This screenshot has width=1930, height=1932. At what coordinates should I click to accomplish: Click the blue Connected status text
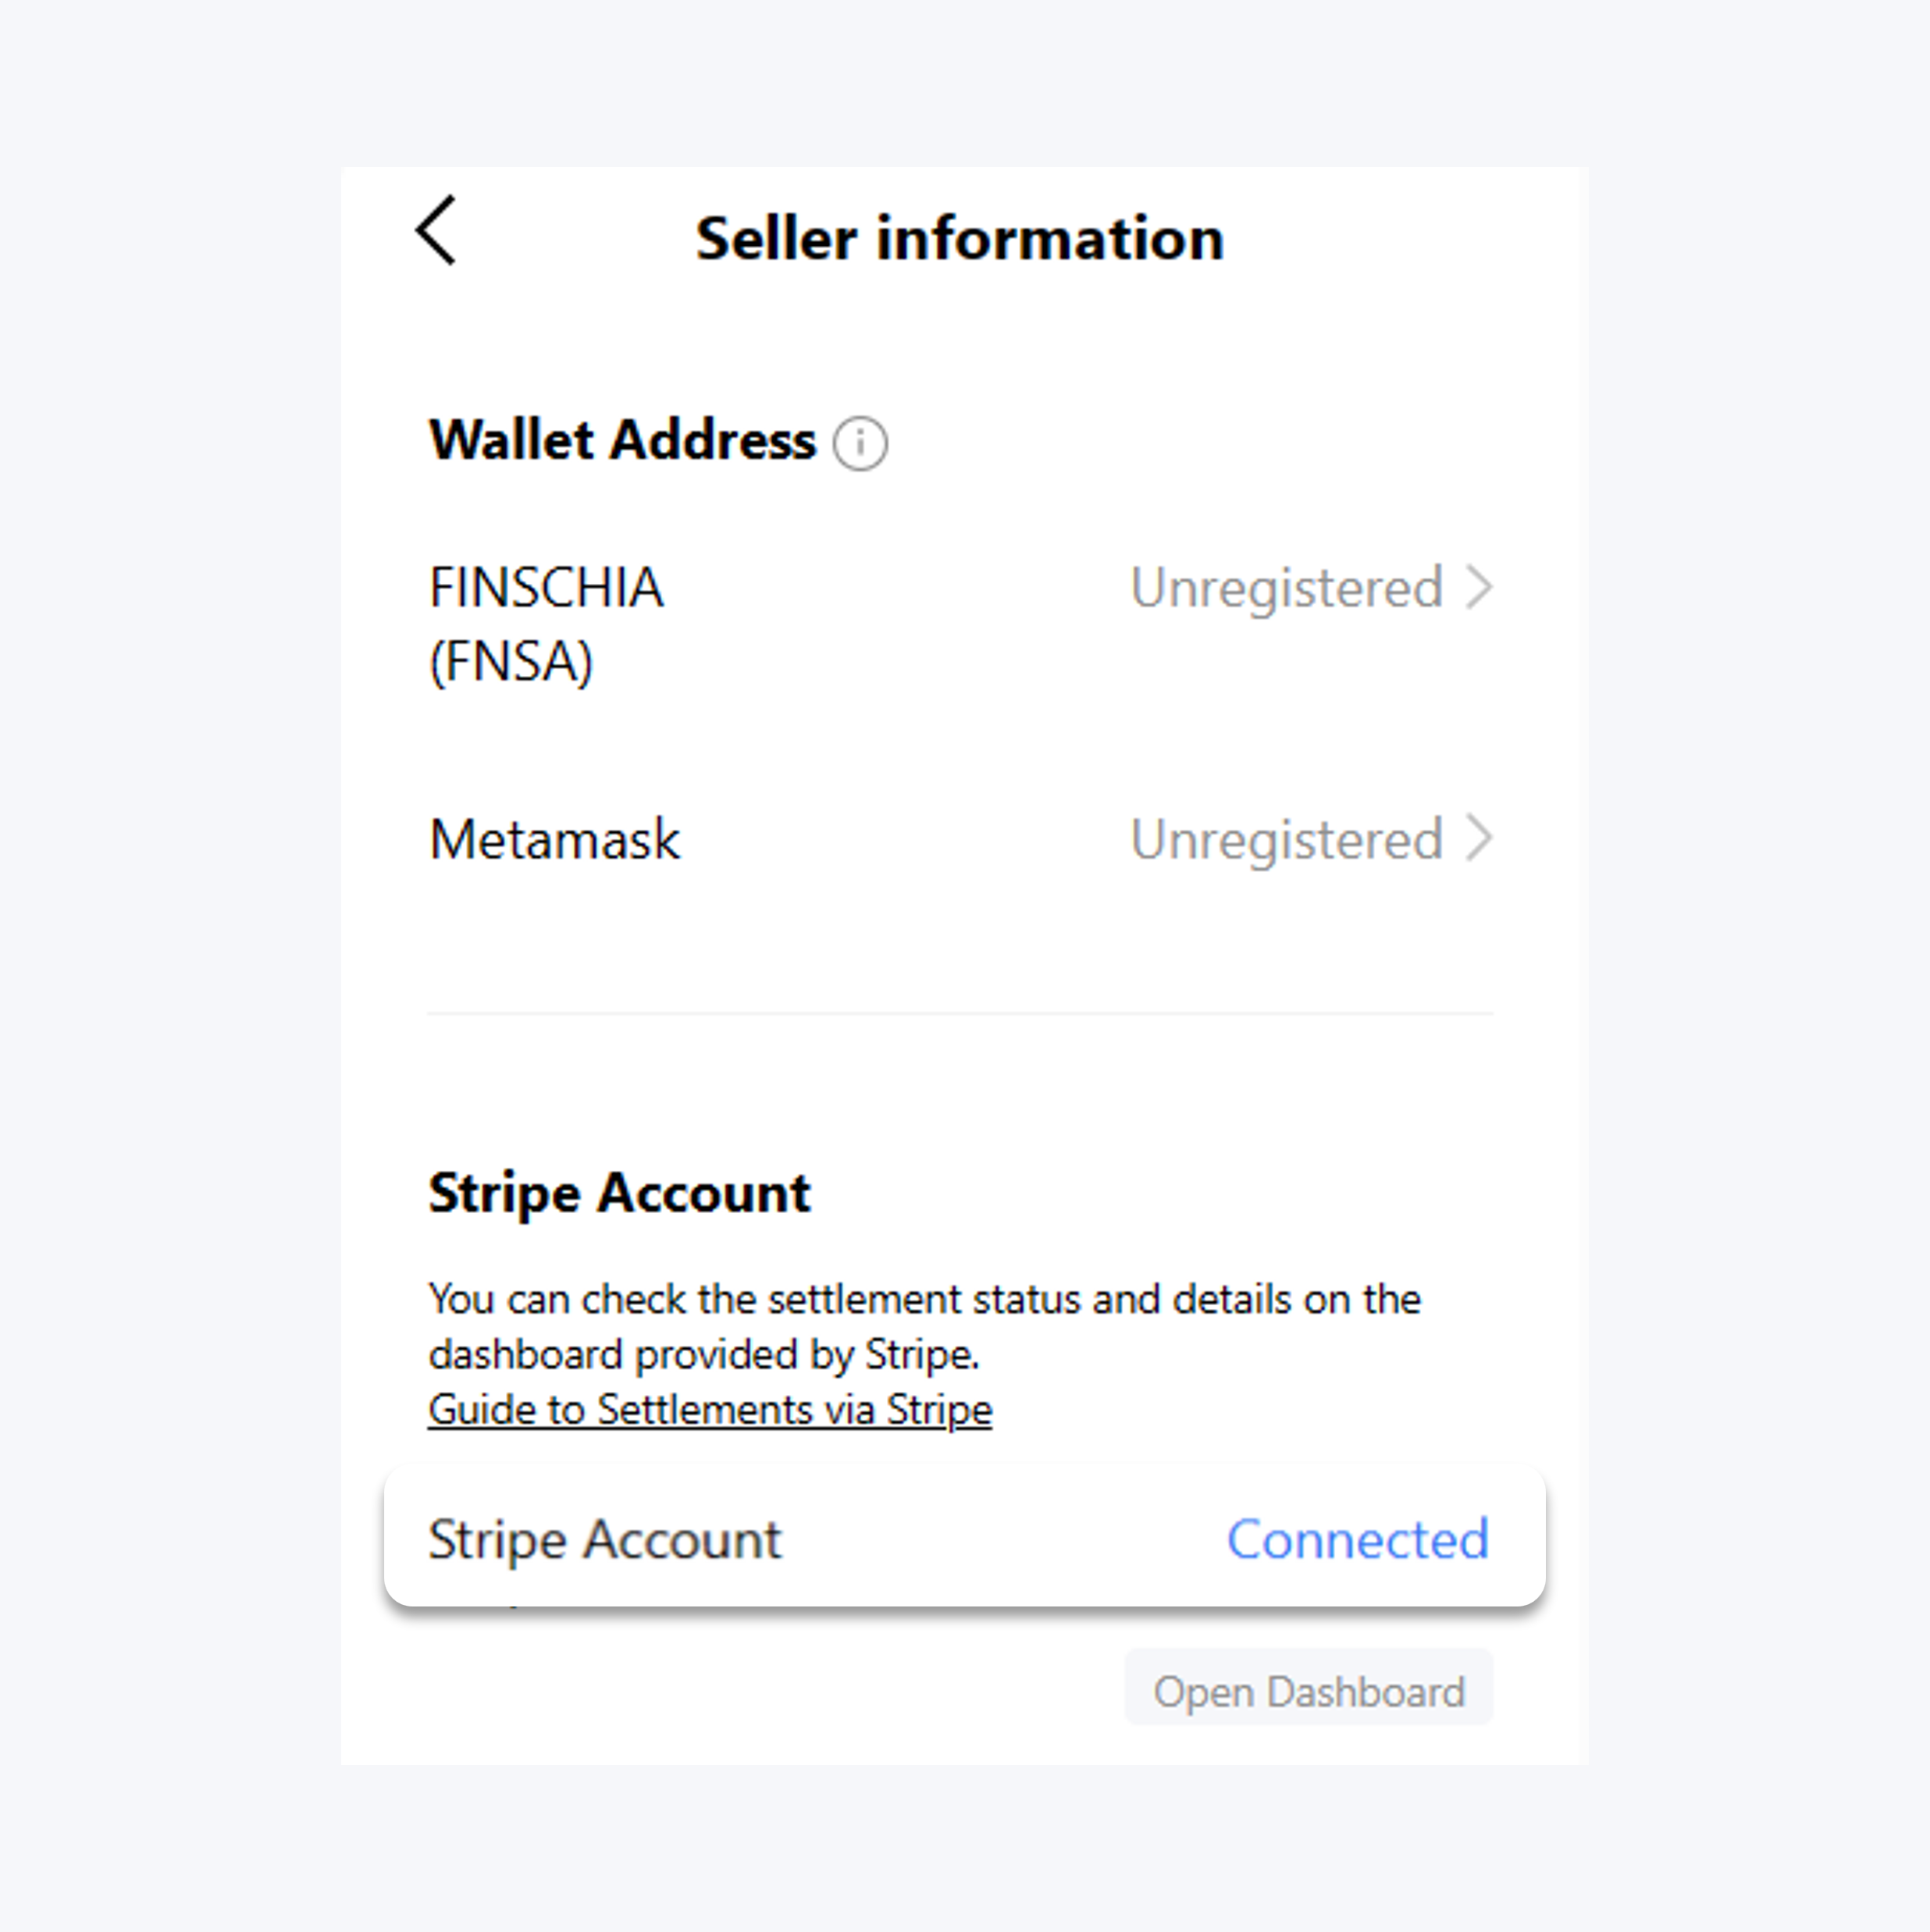(x=1357, y=1539)
